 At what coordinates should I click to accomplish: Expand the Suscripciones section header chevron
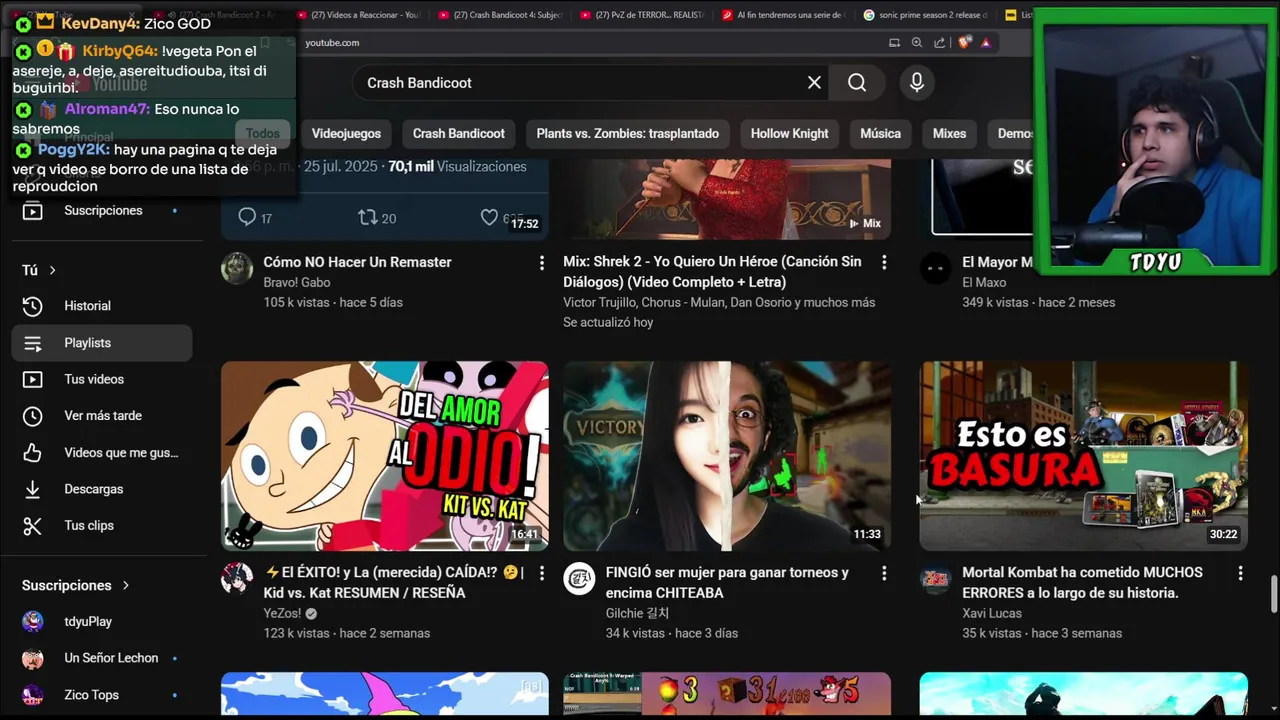pos(126,586)
